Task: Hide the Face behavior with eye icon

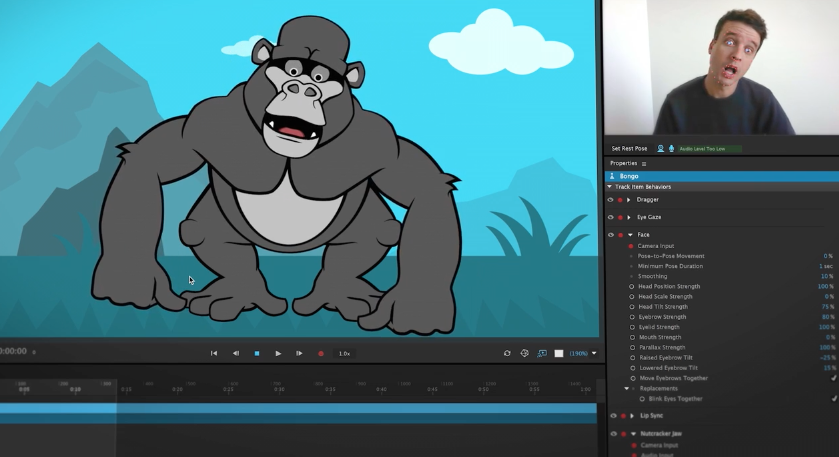Action: [611, 234]
